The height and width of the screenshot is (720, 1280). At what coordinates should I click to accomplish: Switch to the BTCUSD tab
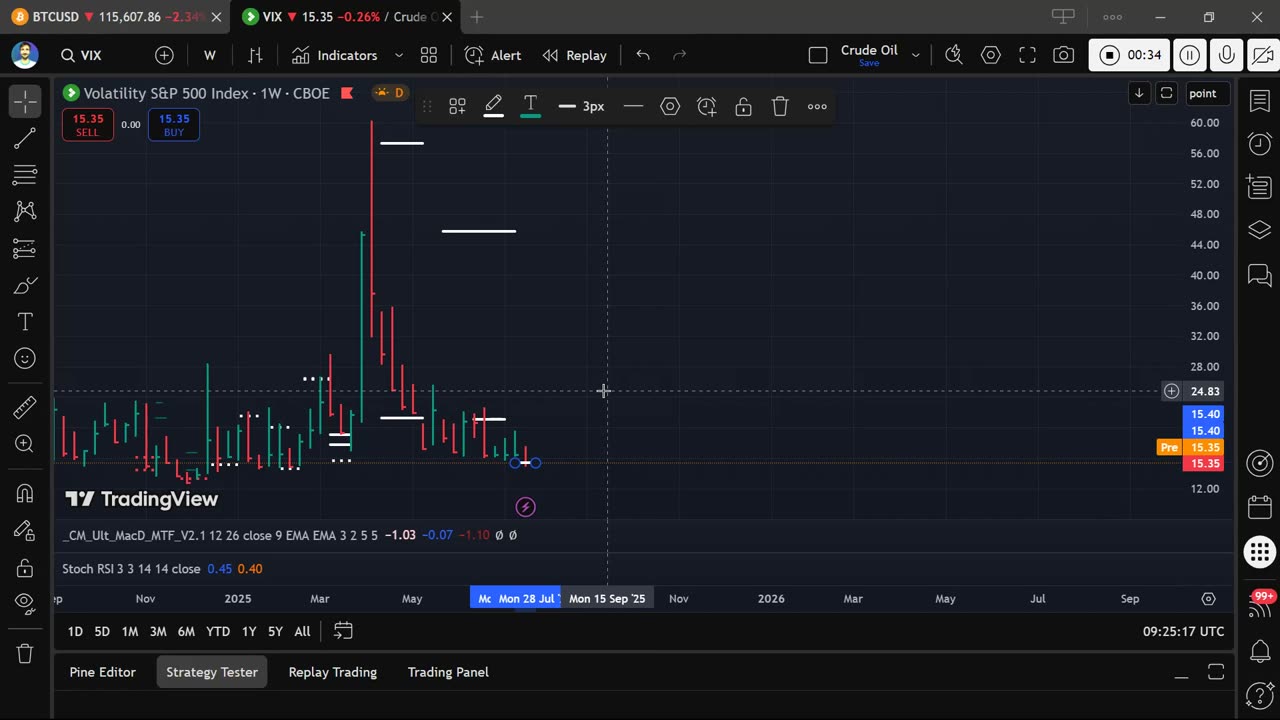pyautogui.click(x=115, y=17)
